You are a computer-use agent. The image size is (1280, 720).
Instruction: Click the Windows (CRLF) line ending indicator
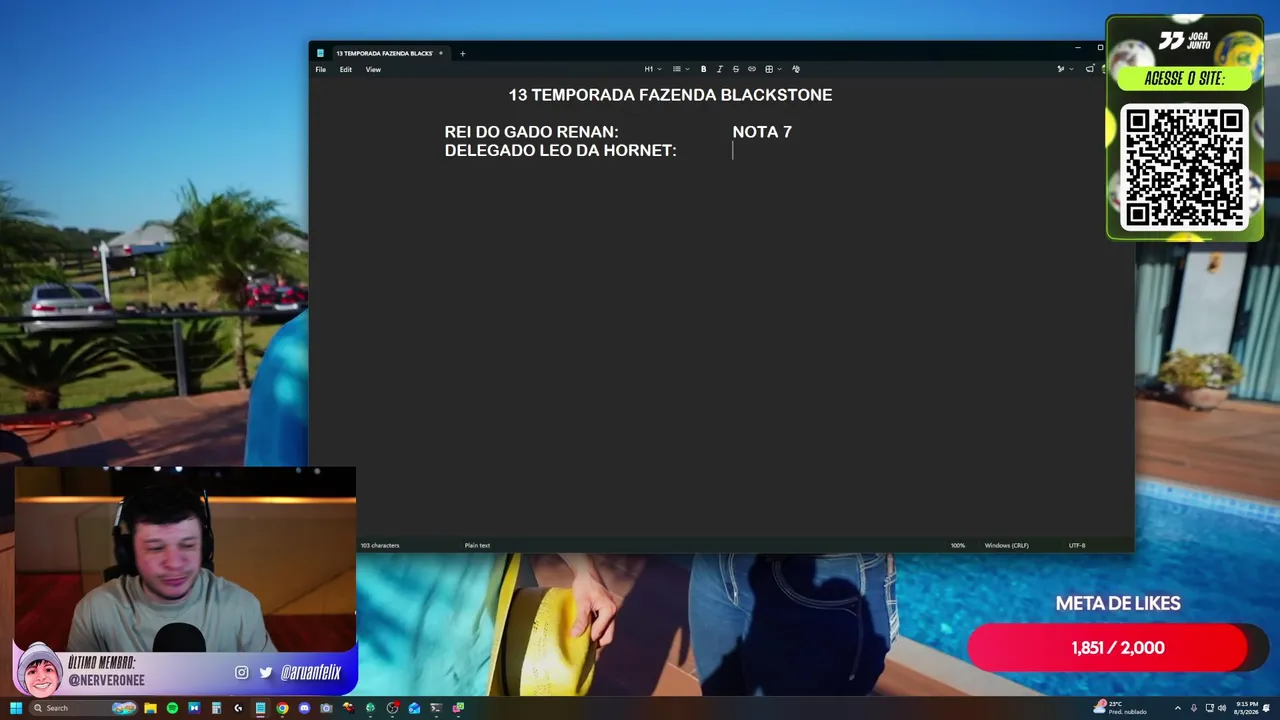pos(1006,545)
